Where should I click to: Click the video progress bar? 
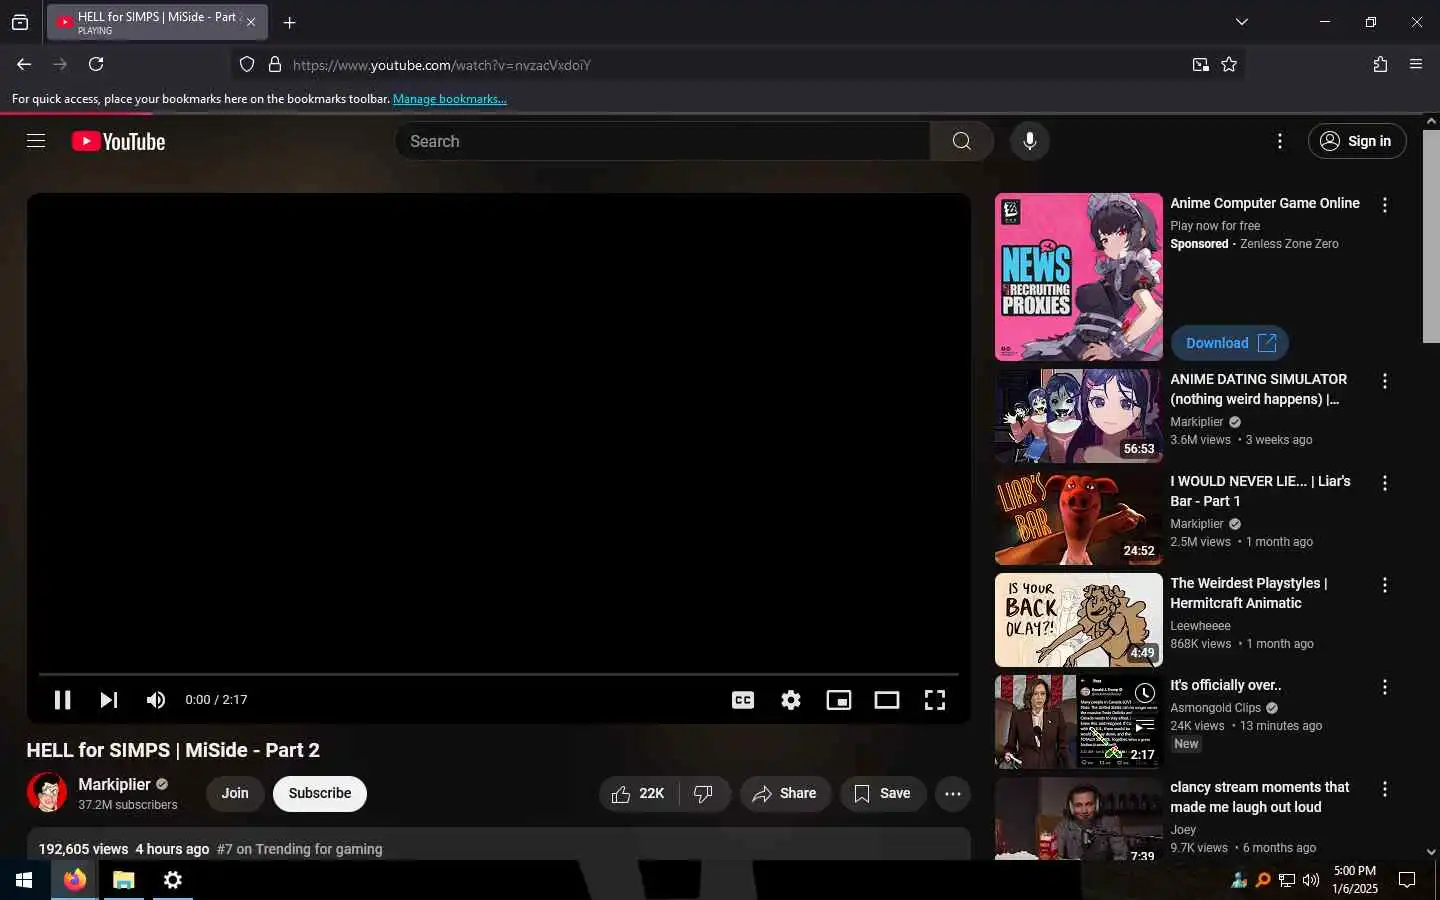(x=498, y=674)
